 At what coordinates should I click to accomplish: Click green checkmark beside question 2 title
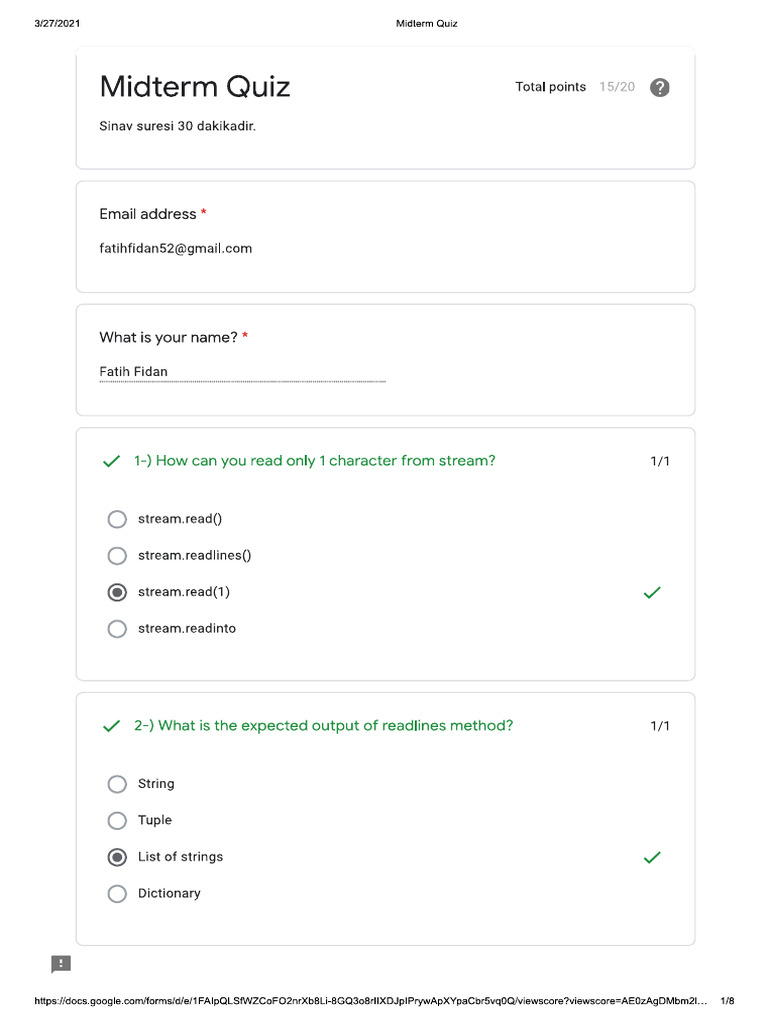coord(112,726)
